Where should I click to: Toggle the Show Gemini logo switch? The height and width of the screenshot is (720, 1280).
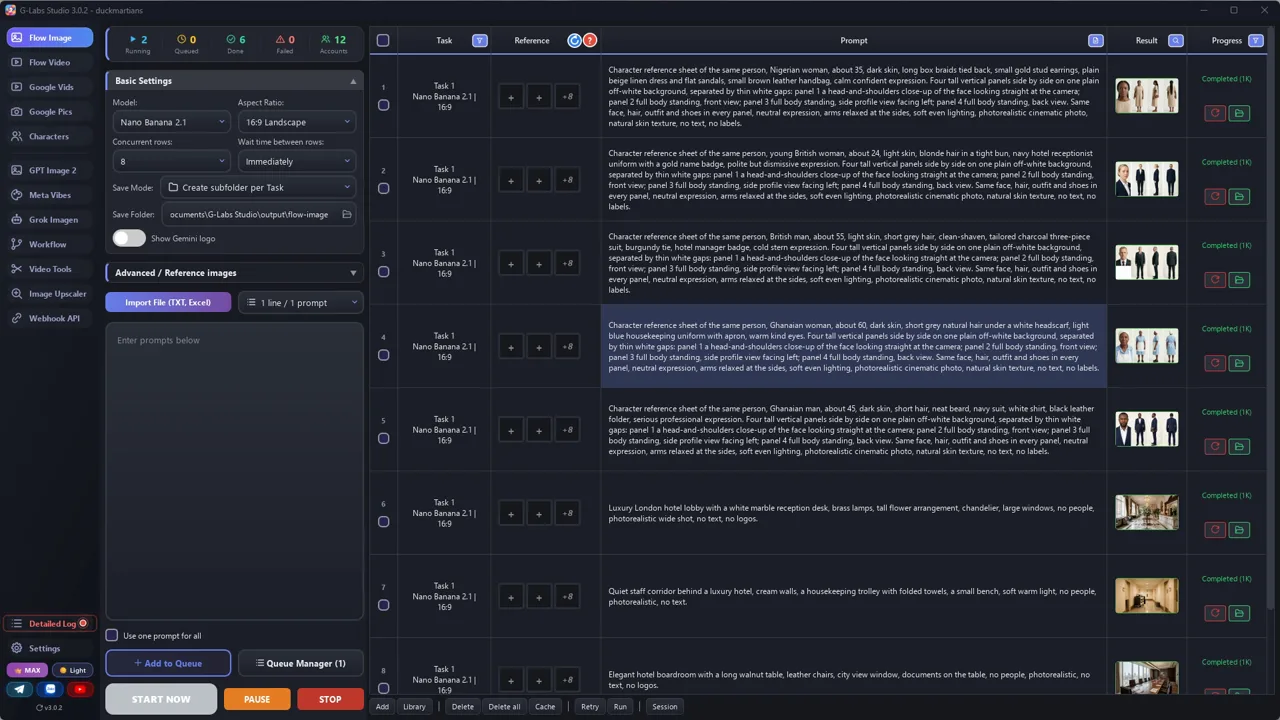(129, 238)
